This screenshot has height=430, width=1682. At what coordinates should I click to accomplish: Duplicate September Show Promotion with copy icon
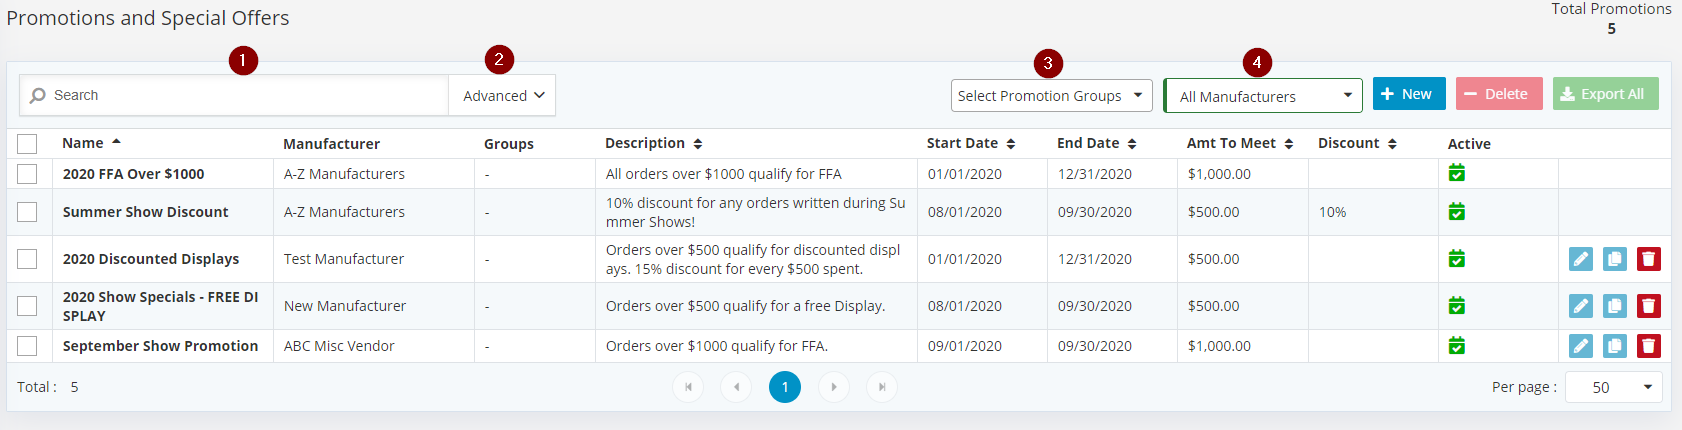click(x=1615, y=346)
